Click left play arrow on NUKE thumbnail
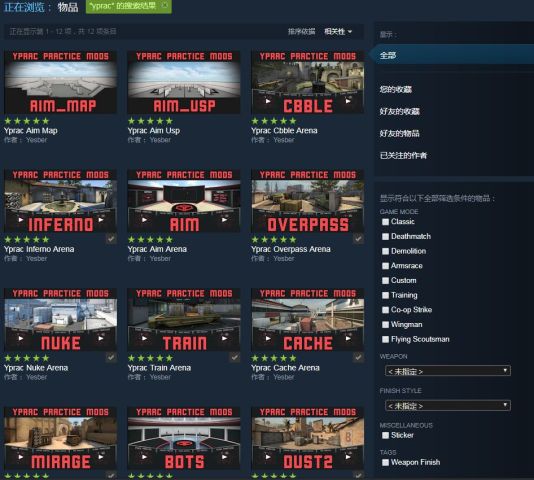Image resolution: width=534 pixels, height=480 pixels. tap(21, 338)
